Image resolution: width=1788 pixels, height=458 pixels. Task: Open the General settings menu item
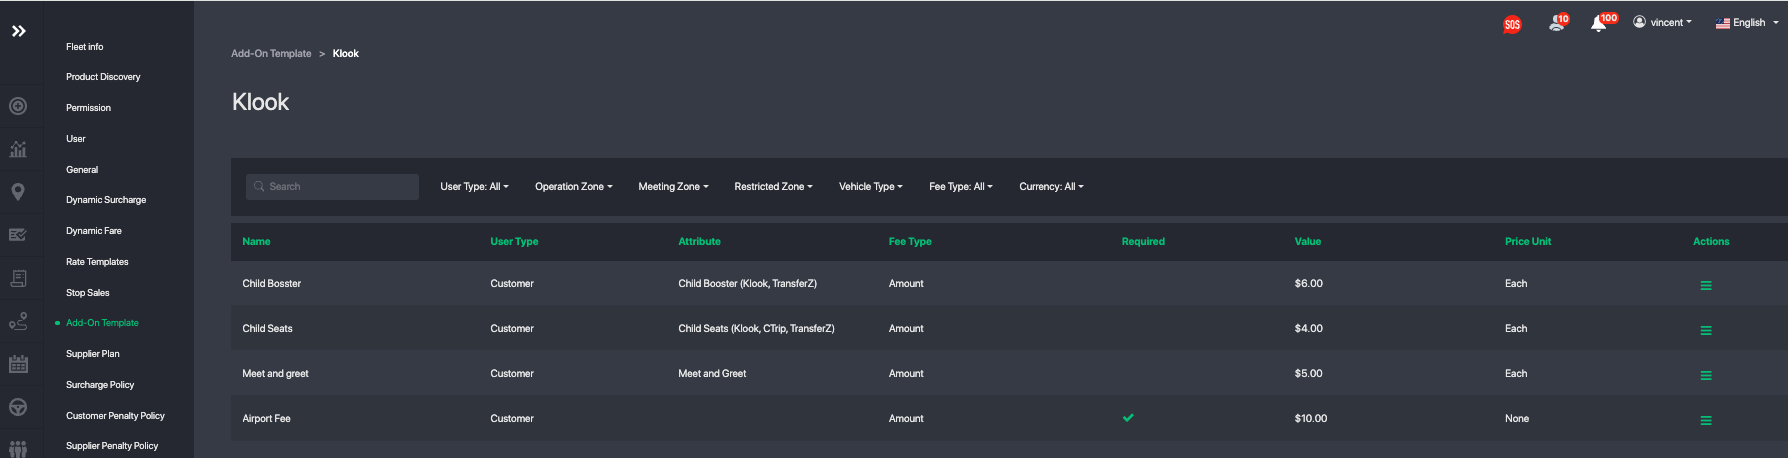point(82,169)
